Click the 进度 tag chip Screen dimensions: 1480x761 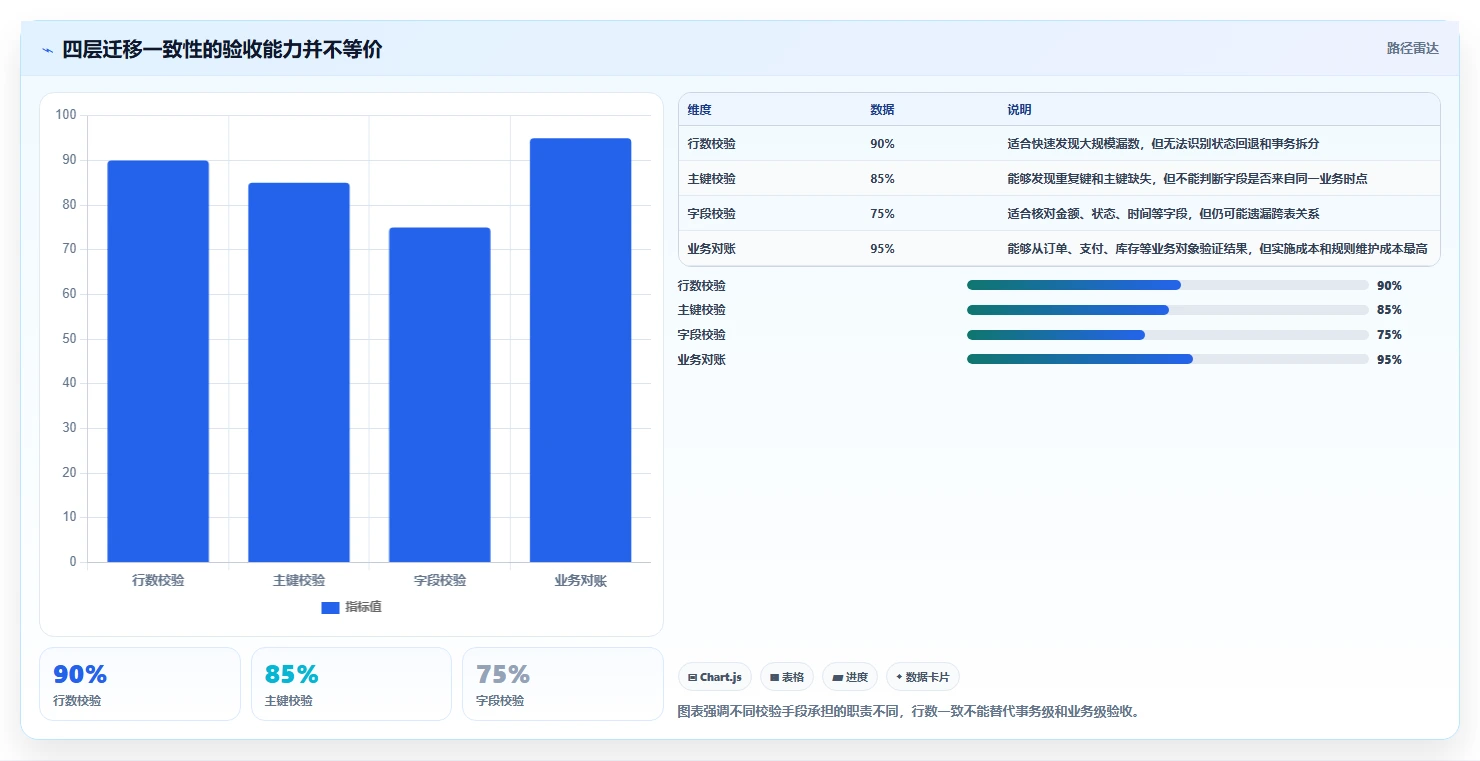(x=850, y=677)
